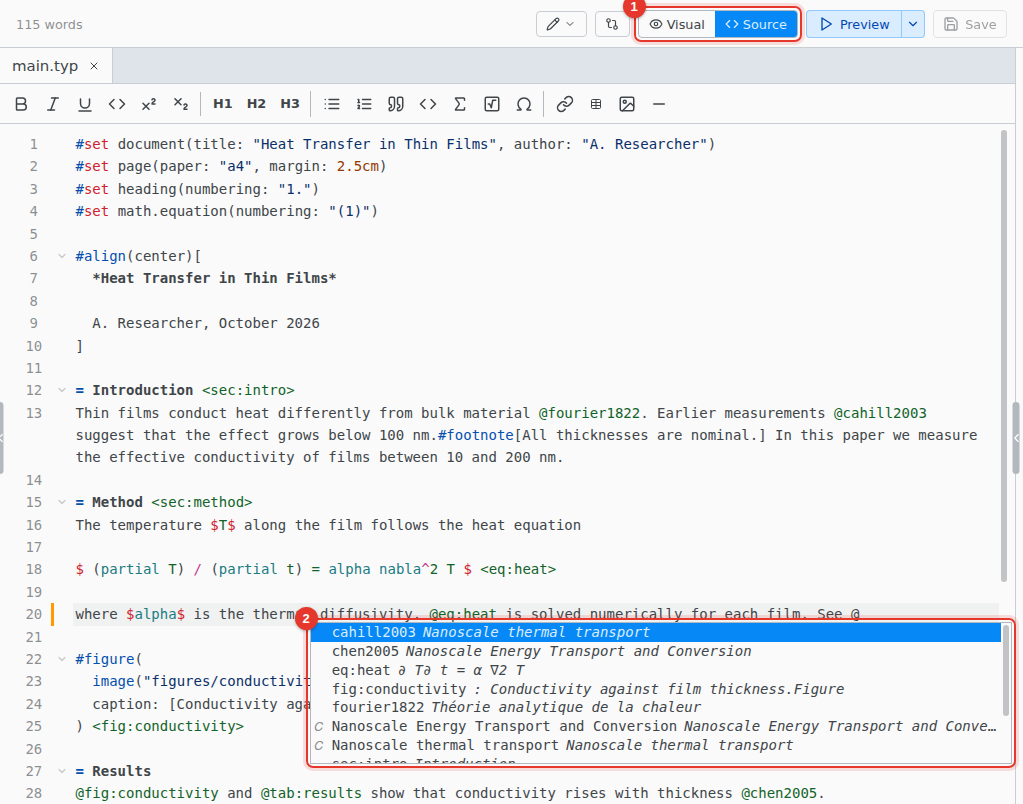Insert a block quote
This screenshot has height=804, width=1023.
pos(395,104)
